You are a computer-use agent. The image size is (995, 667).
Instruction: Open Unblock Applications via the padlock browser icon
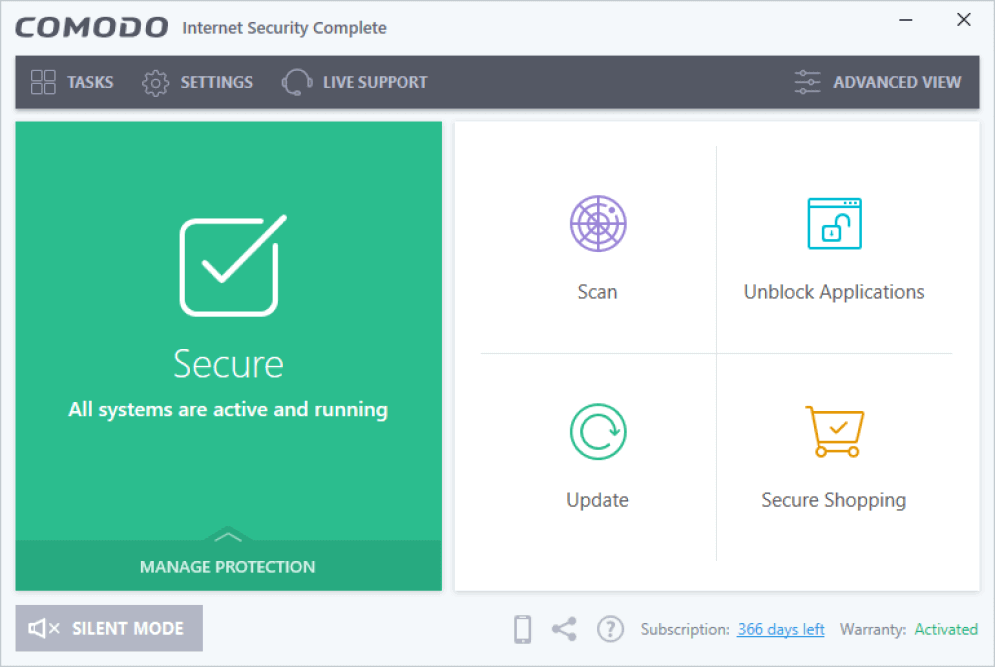tap(833, 223)
